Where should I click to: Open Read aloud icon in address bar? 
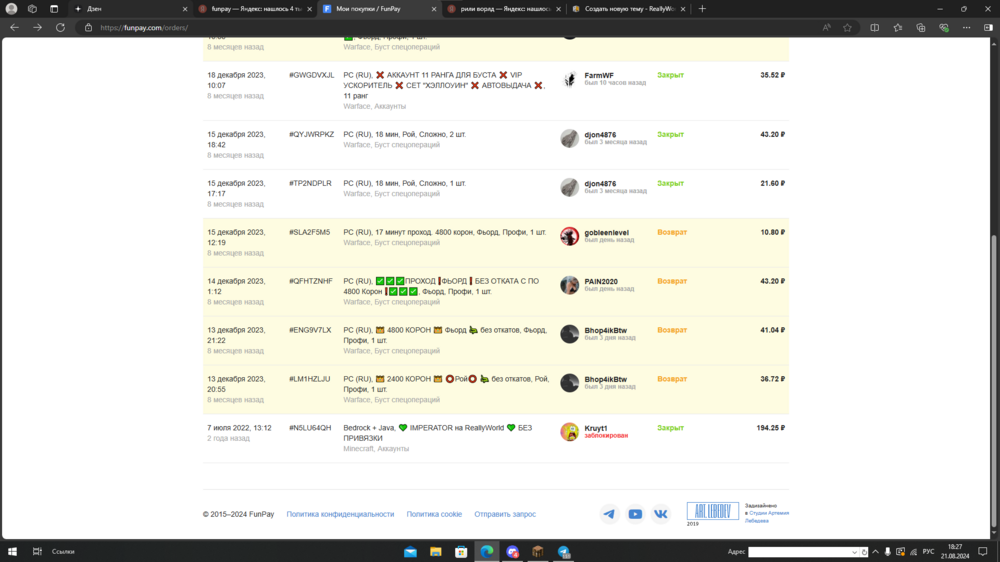pyautogui.click(x=827, y=27)
